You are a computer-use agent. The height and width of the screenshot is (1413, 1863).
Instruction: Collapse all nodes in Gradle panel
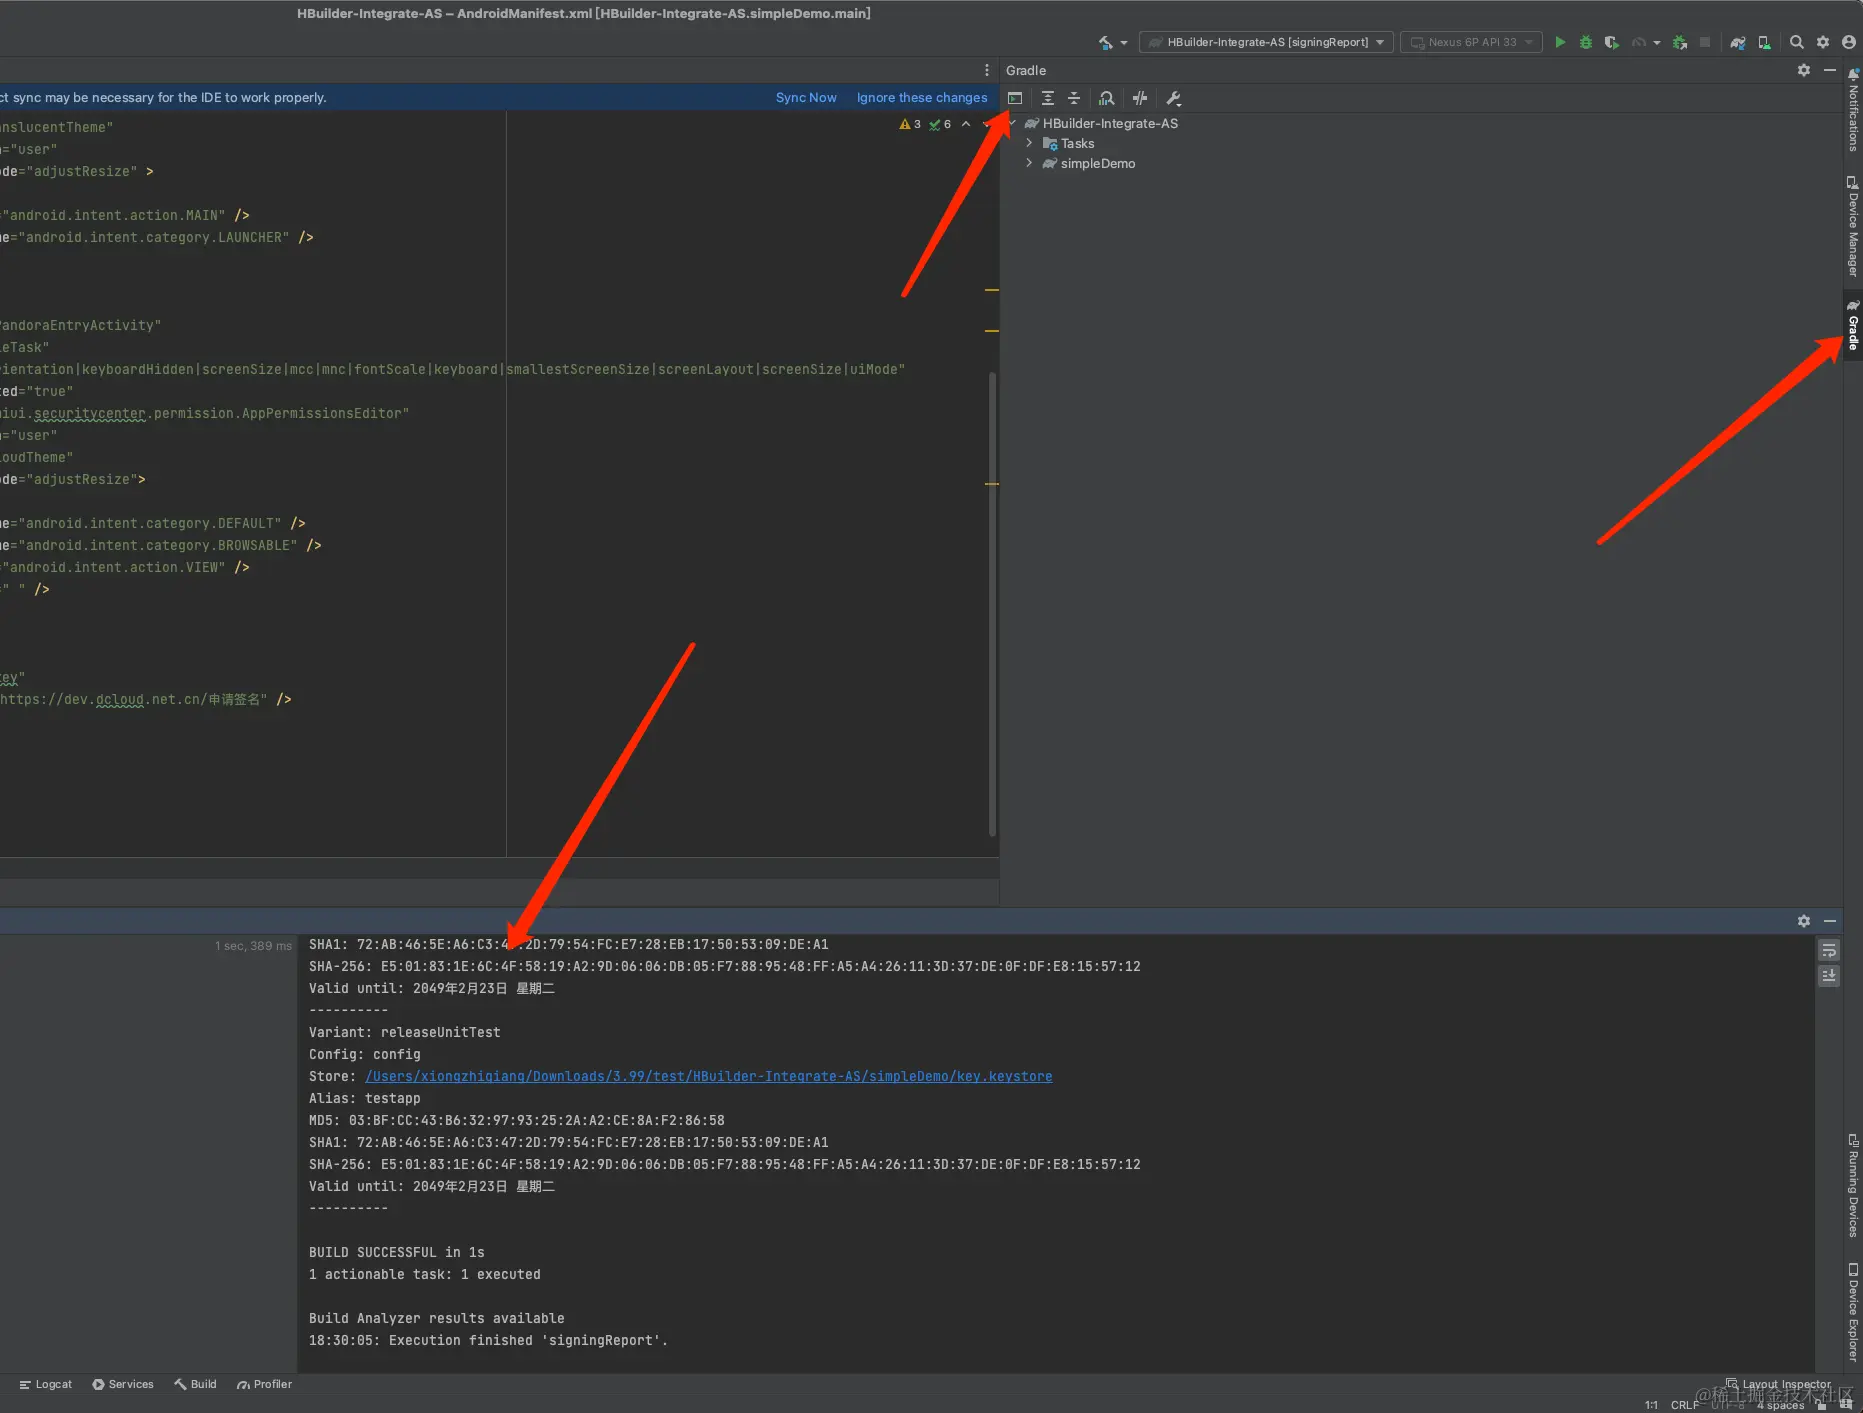tap(1074, 98)
